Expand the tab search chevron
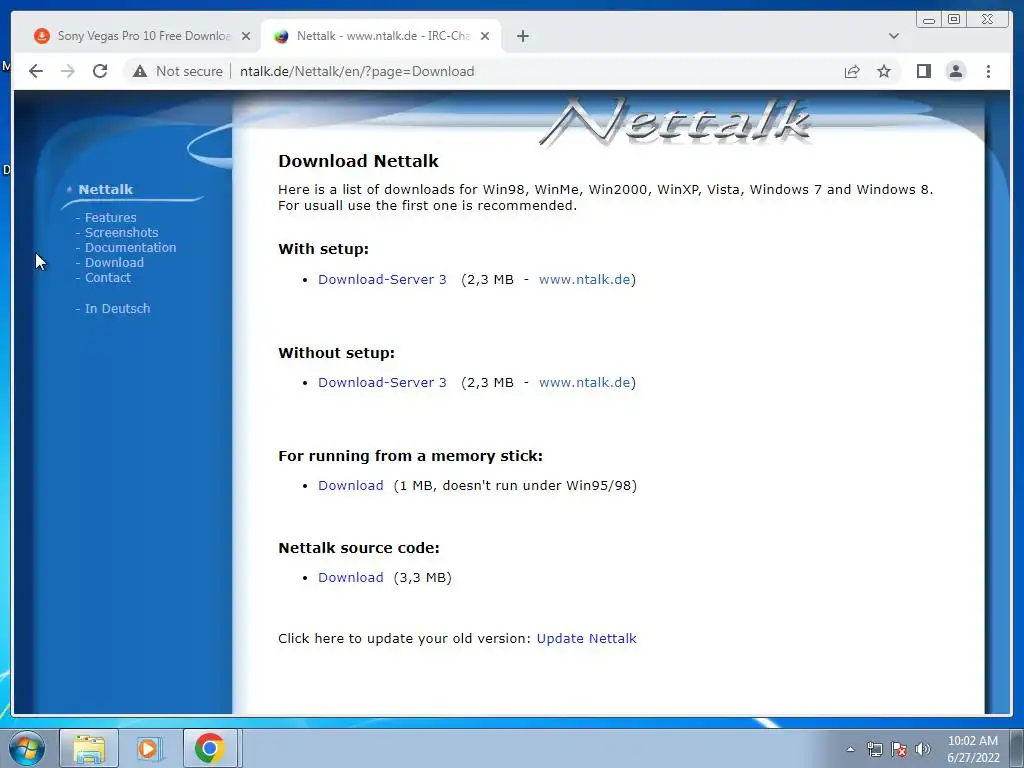Image resolution: width=1024 pixels, height=768 pixels. click(x=894, y=36)
